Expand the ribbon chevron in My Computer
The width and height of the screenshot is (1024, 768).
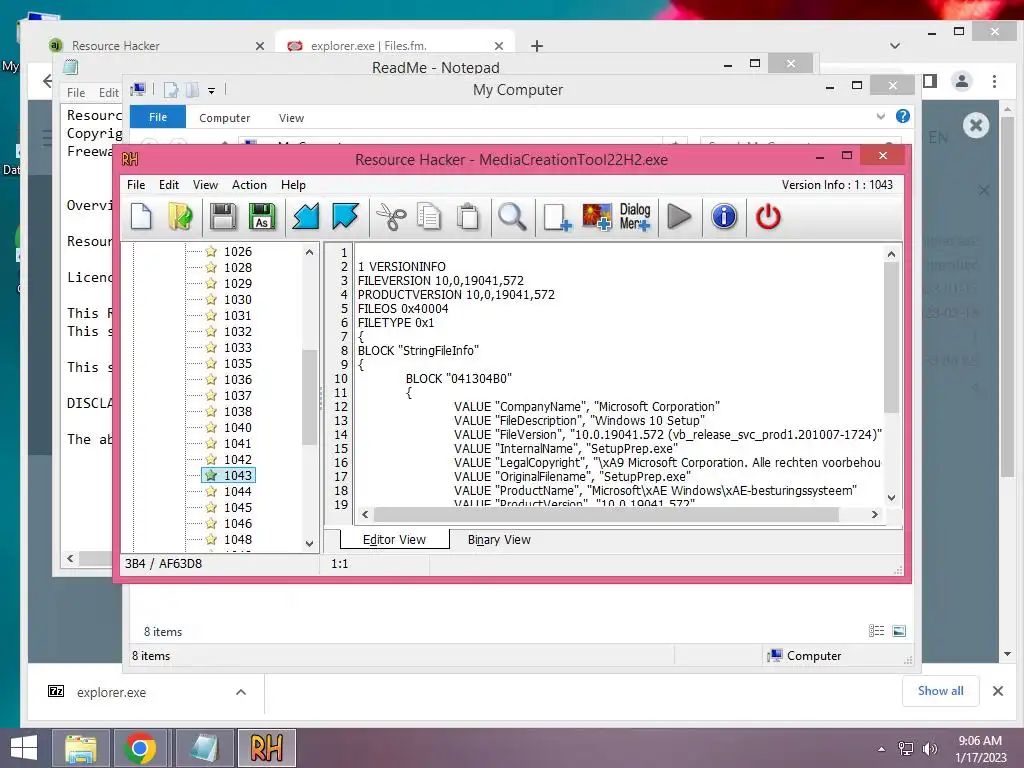(880, 116)
